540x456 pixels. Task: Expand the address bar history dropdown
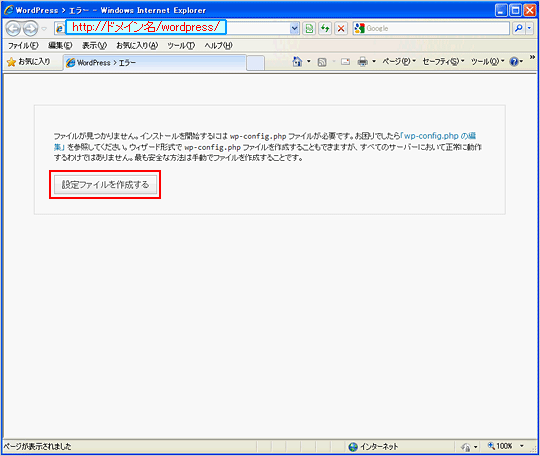click(x=294, y=28)
